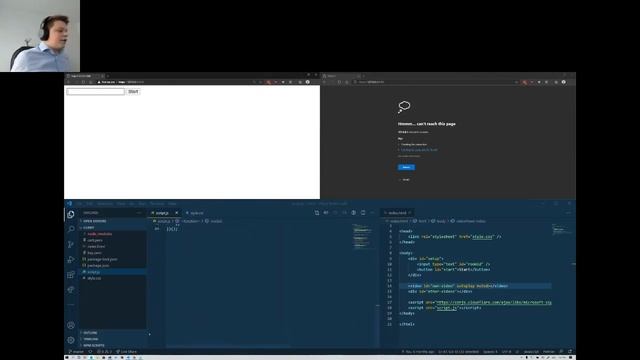Click the master branch indicator in status bar

coord(77,351)
